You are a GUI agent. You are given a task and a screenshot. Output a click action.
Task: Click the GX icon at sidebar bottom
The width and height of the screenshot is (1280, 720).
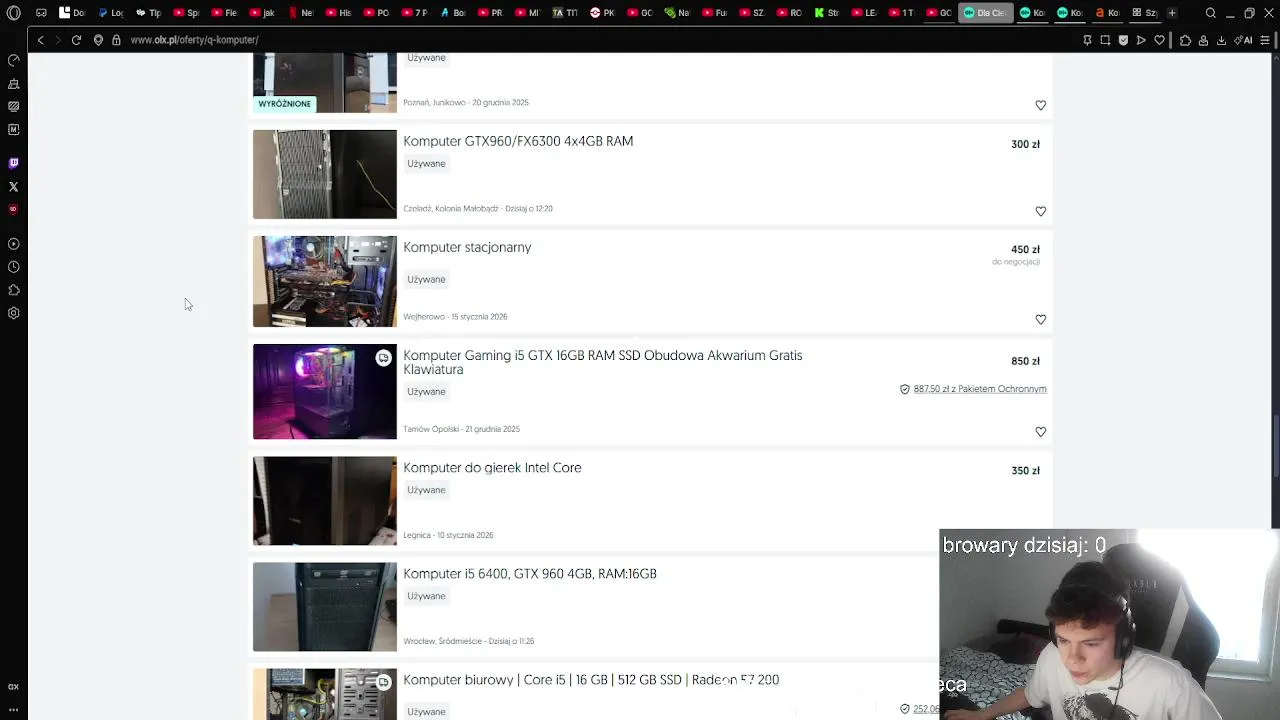click(x=13, y=687)
